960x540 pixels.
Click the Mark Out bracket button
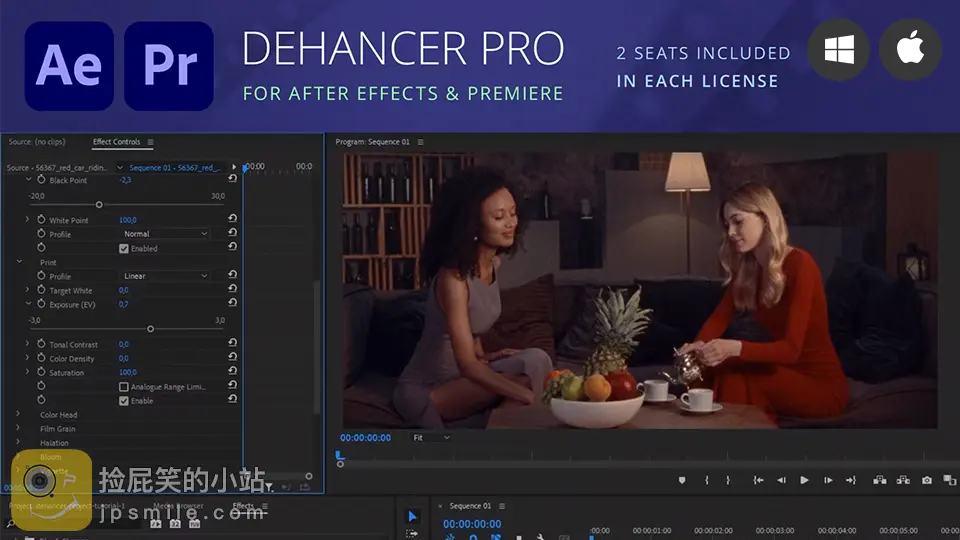pyautogui.click(x=728, y=480)
